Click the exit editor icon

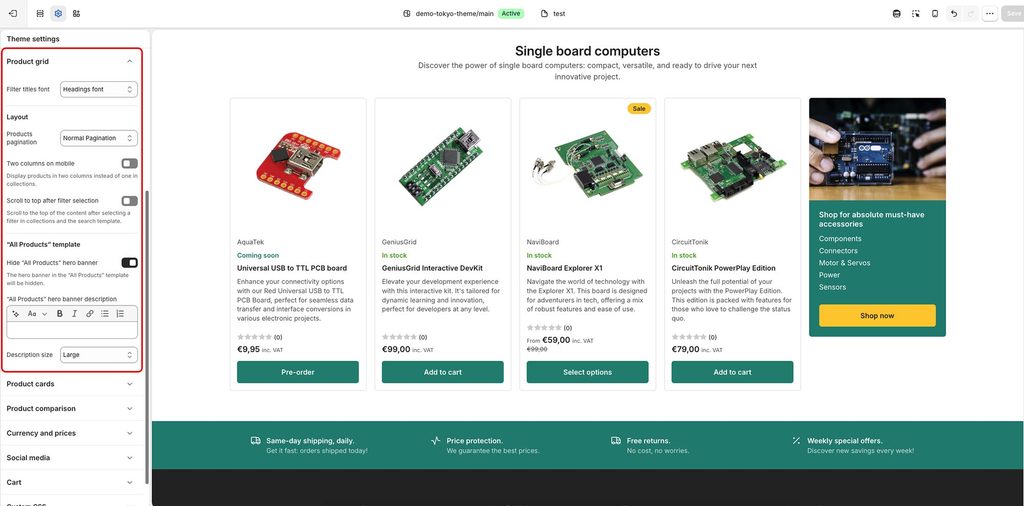coord(13,14)
